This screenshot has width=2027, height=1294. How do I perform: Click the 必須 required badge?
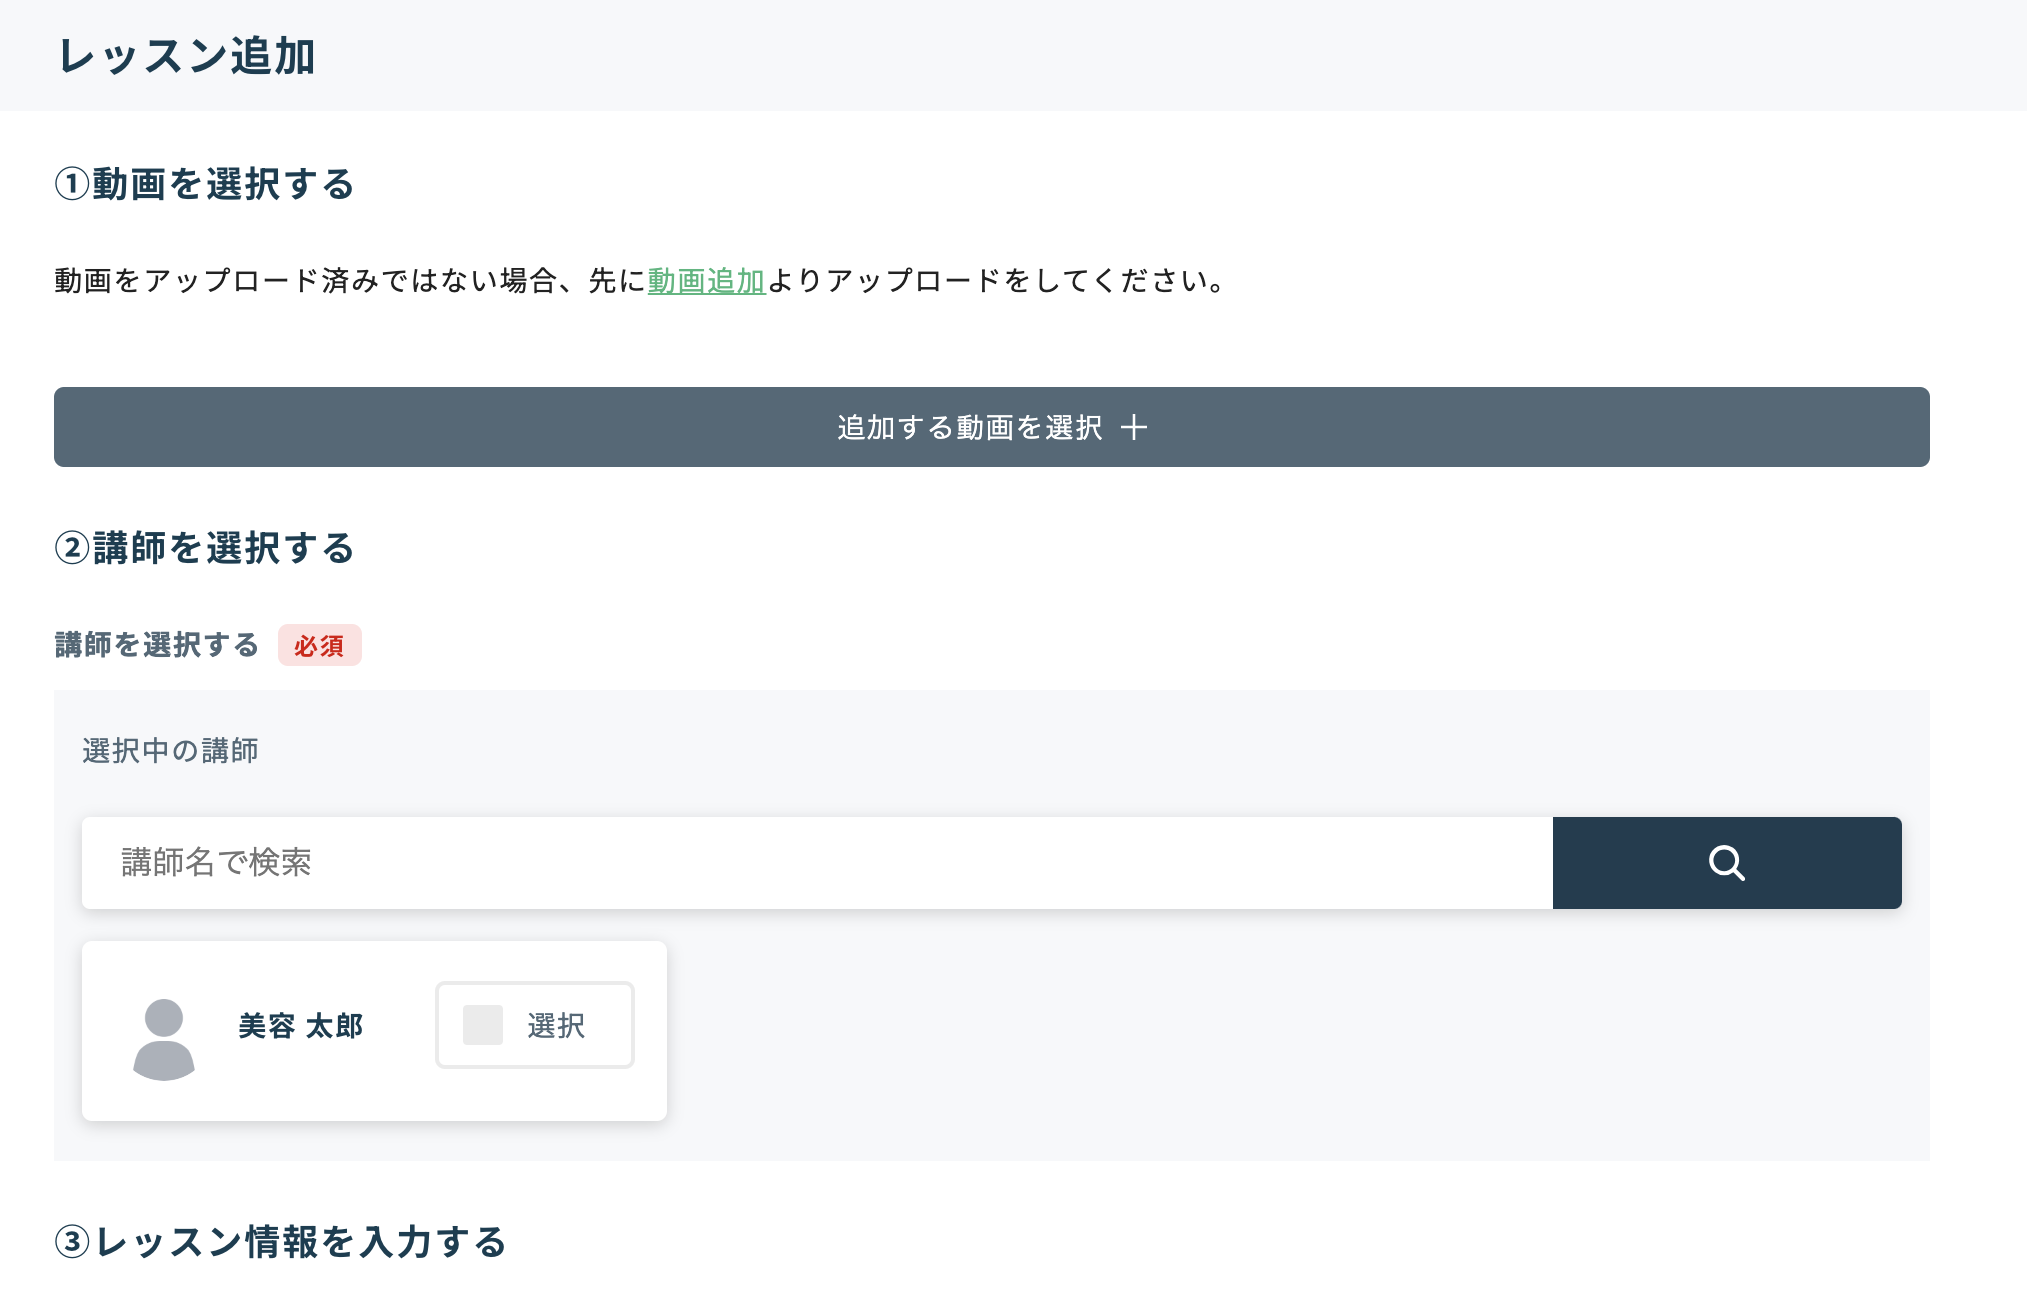coord(320,646)
